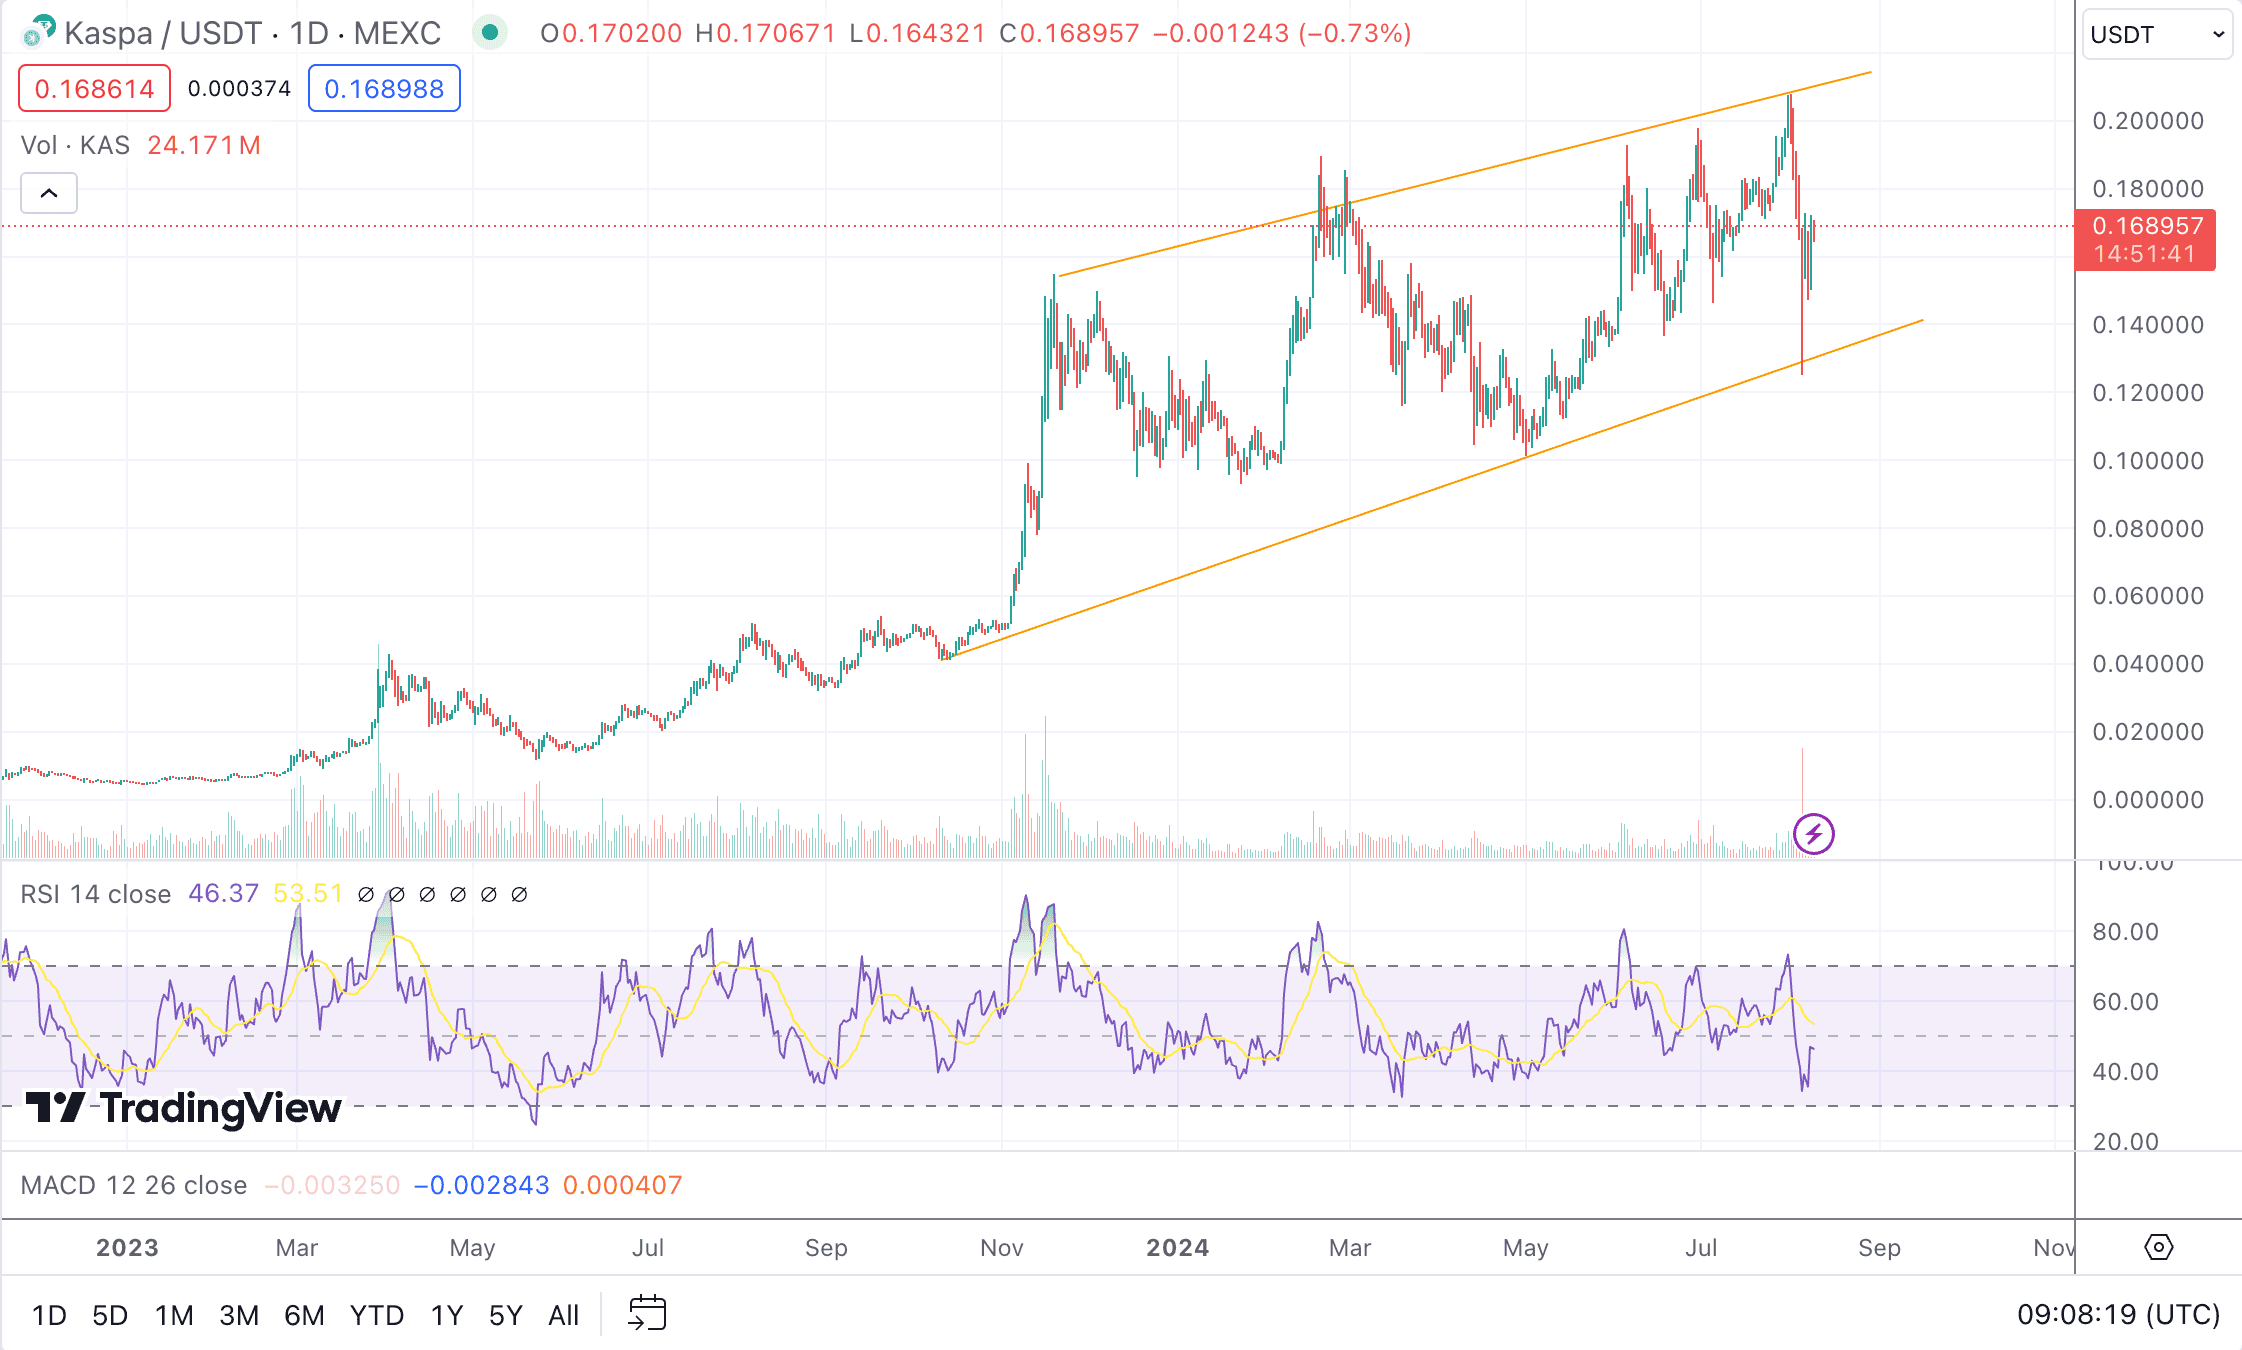Viewport: 2242px width, 1350px height.
Task: Select the 3M time range
Action: (x=239, y=1315)
